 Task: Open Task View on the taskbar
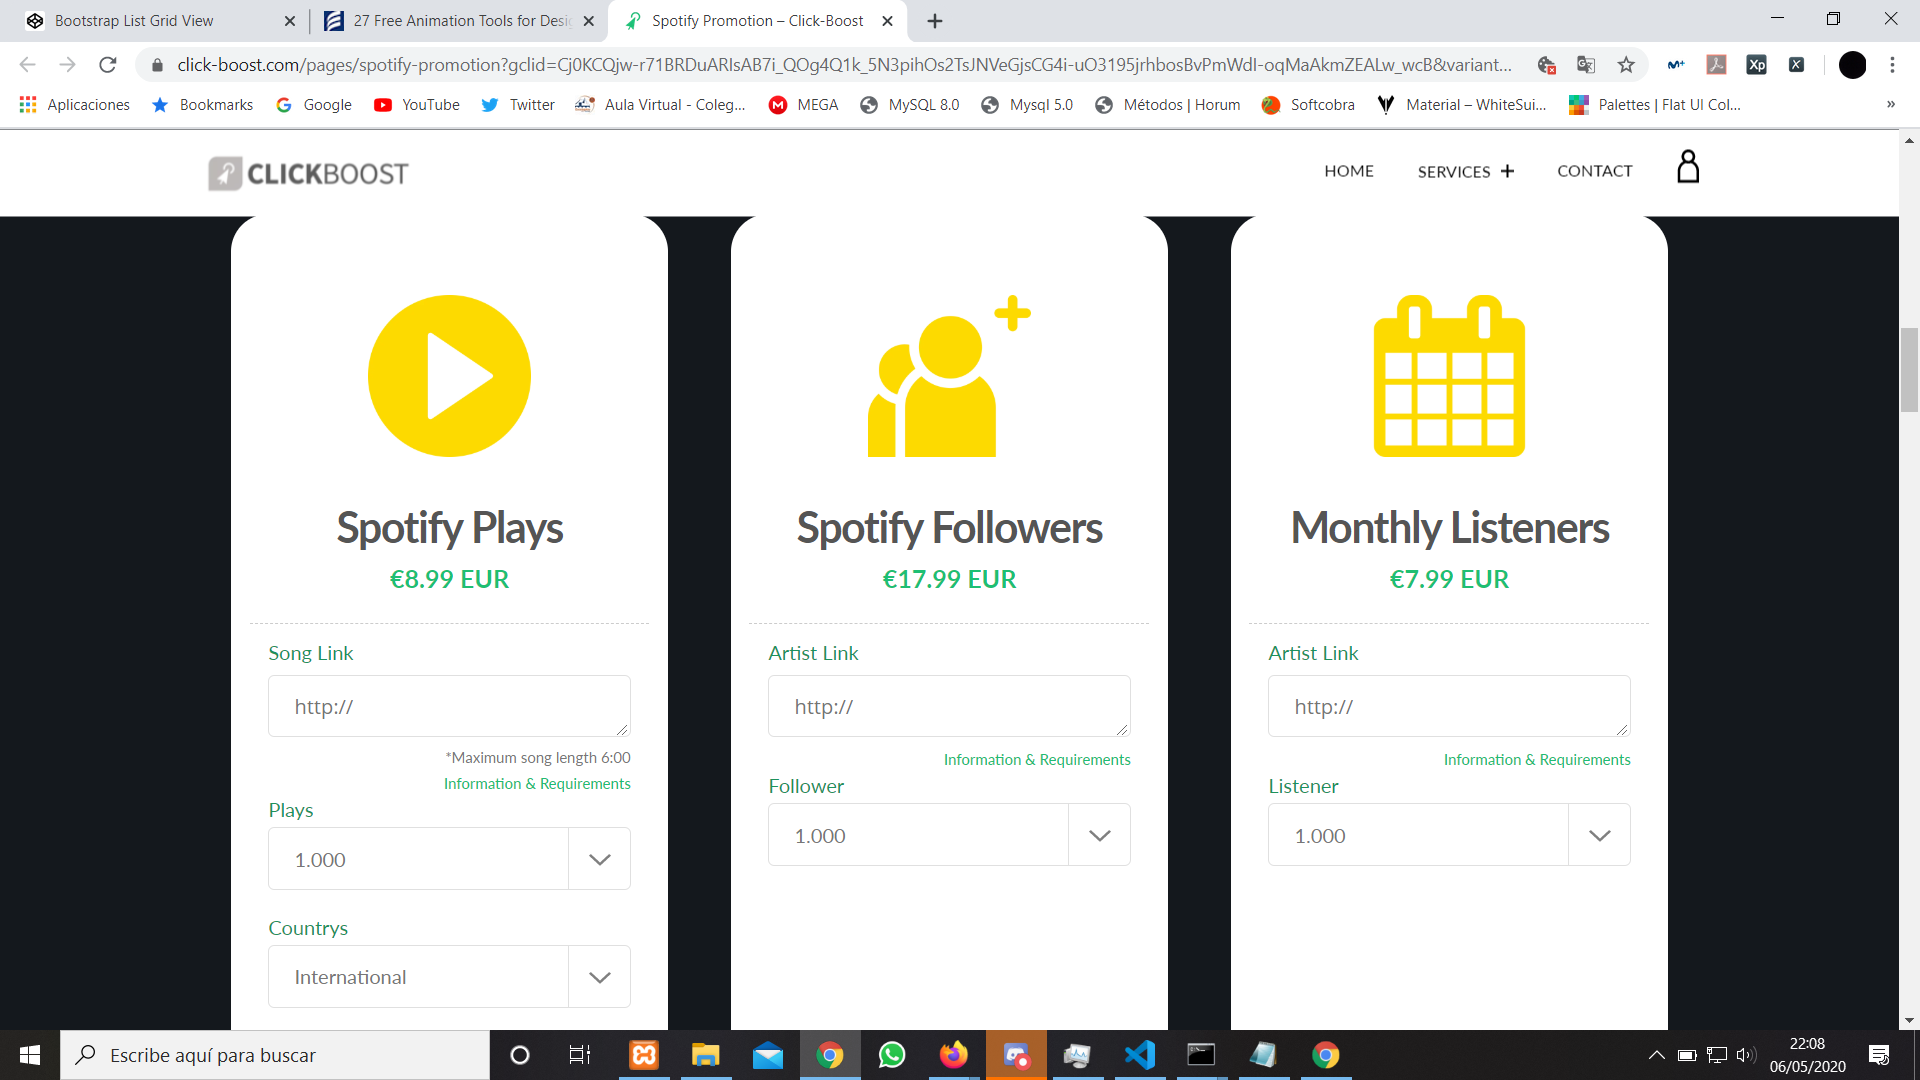580,1055
